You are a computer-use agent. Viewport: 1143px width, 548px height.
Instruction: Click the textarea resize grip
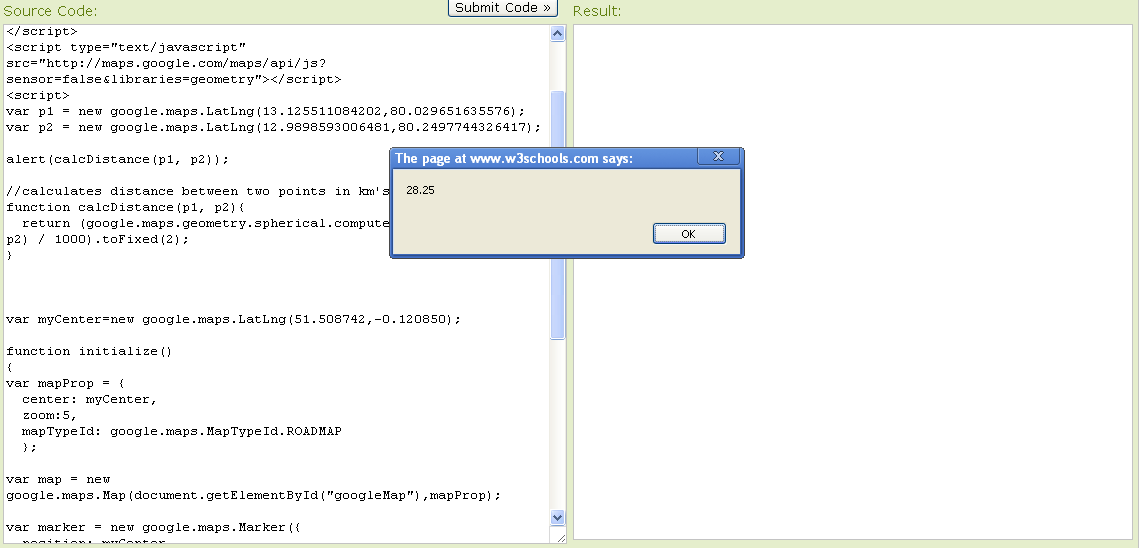coord(560,538)
